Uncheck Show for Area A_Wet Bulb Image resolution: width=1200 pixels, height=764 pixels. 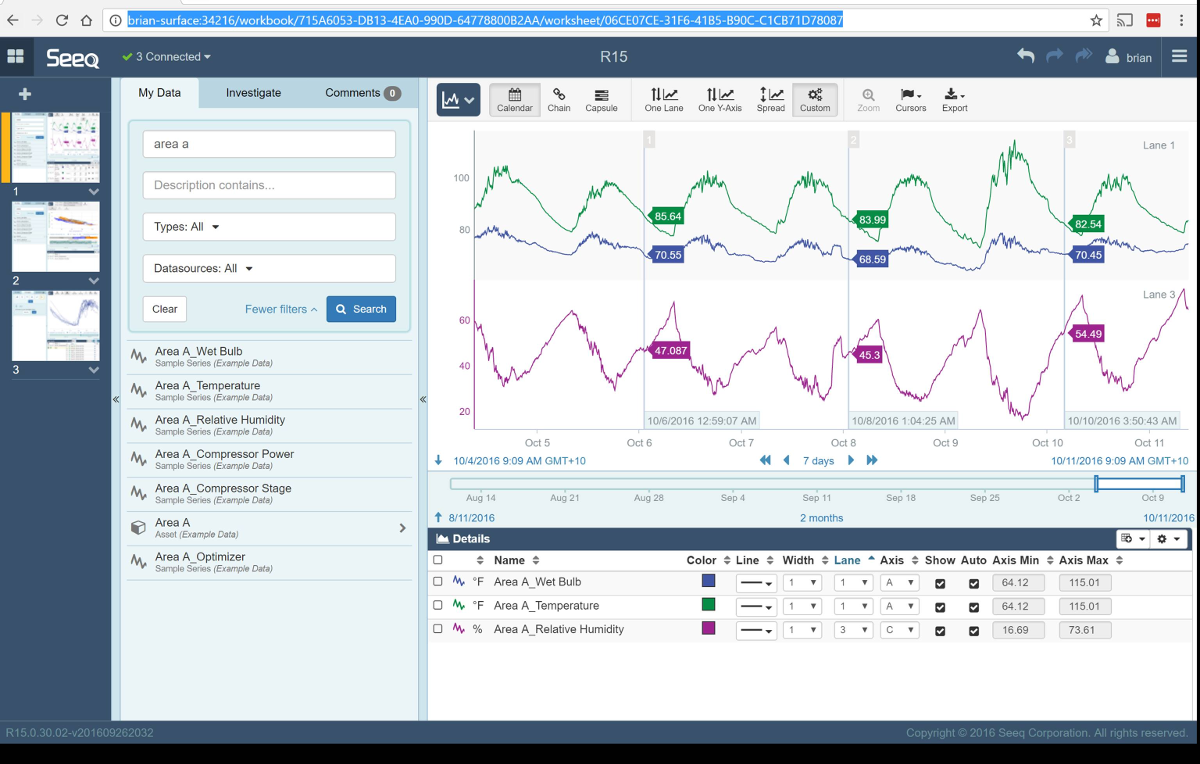coord(940,583)
